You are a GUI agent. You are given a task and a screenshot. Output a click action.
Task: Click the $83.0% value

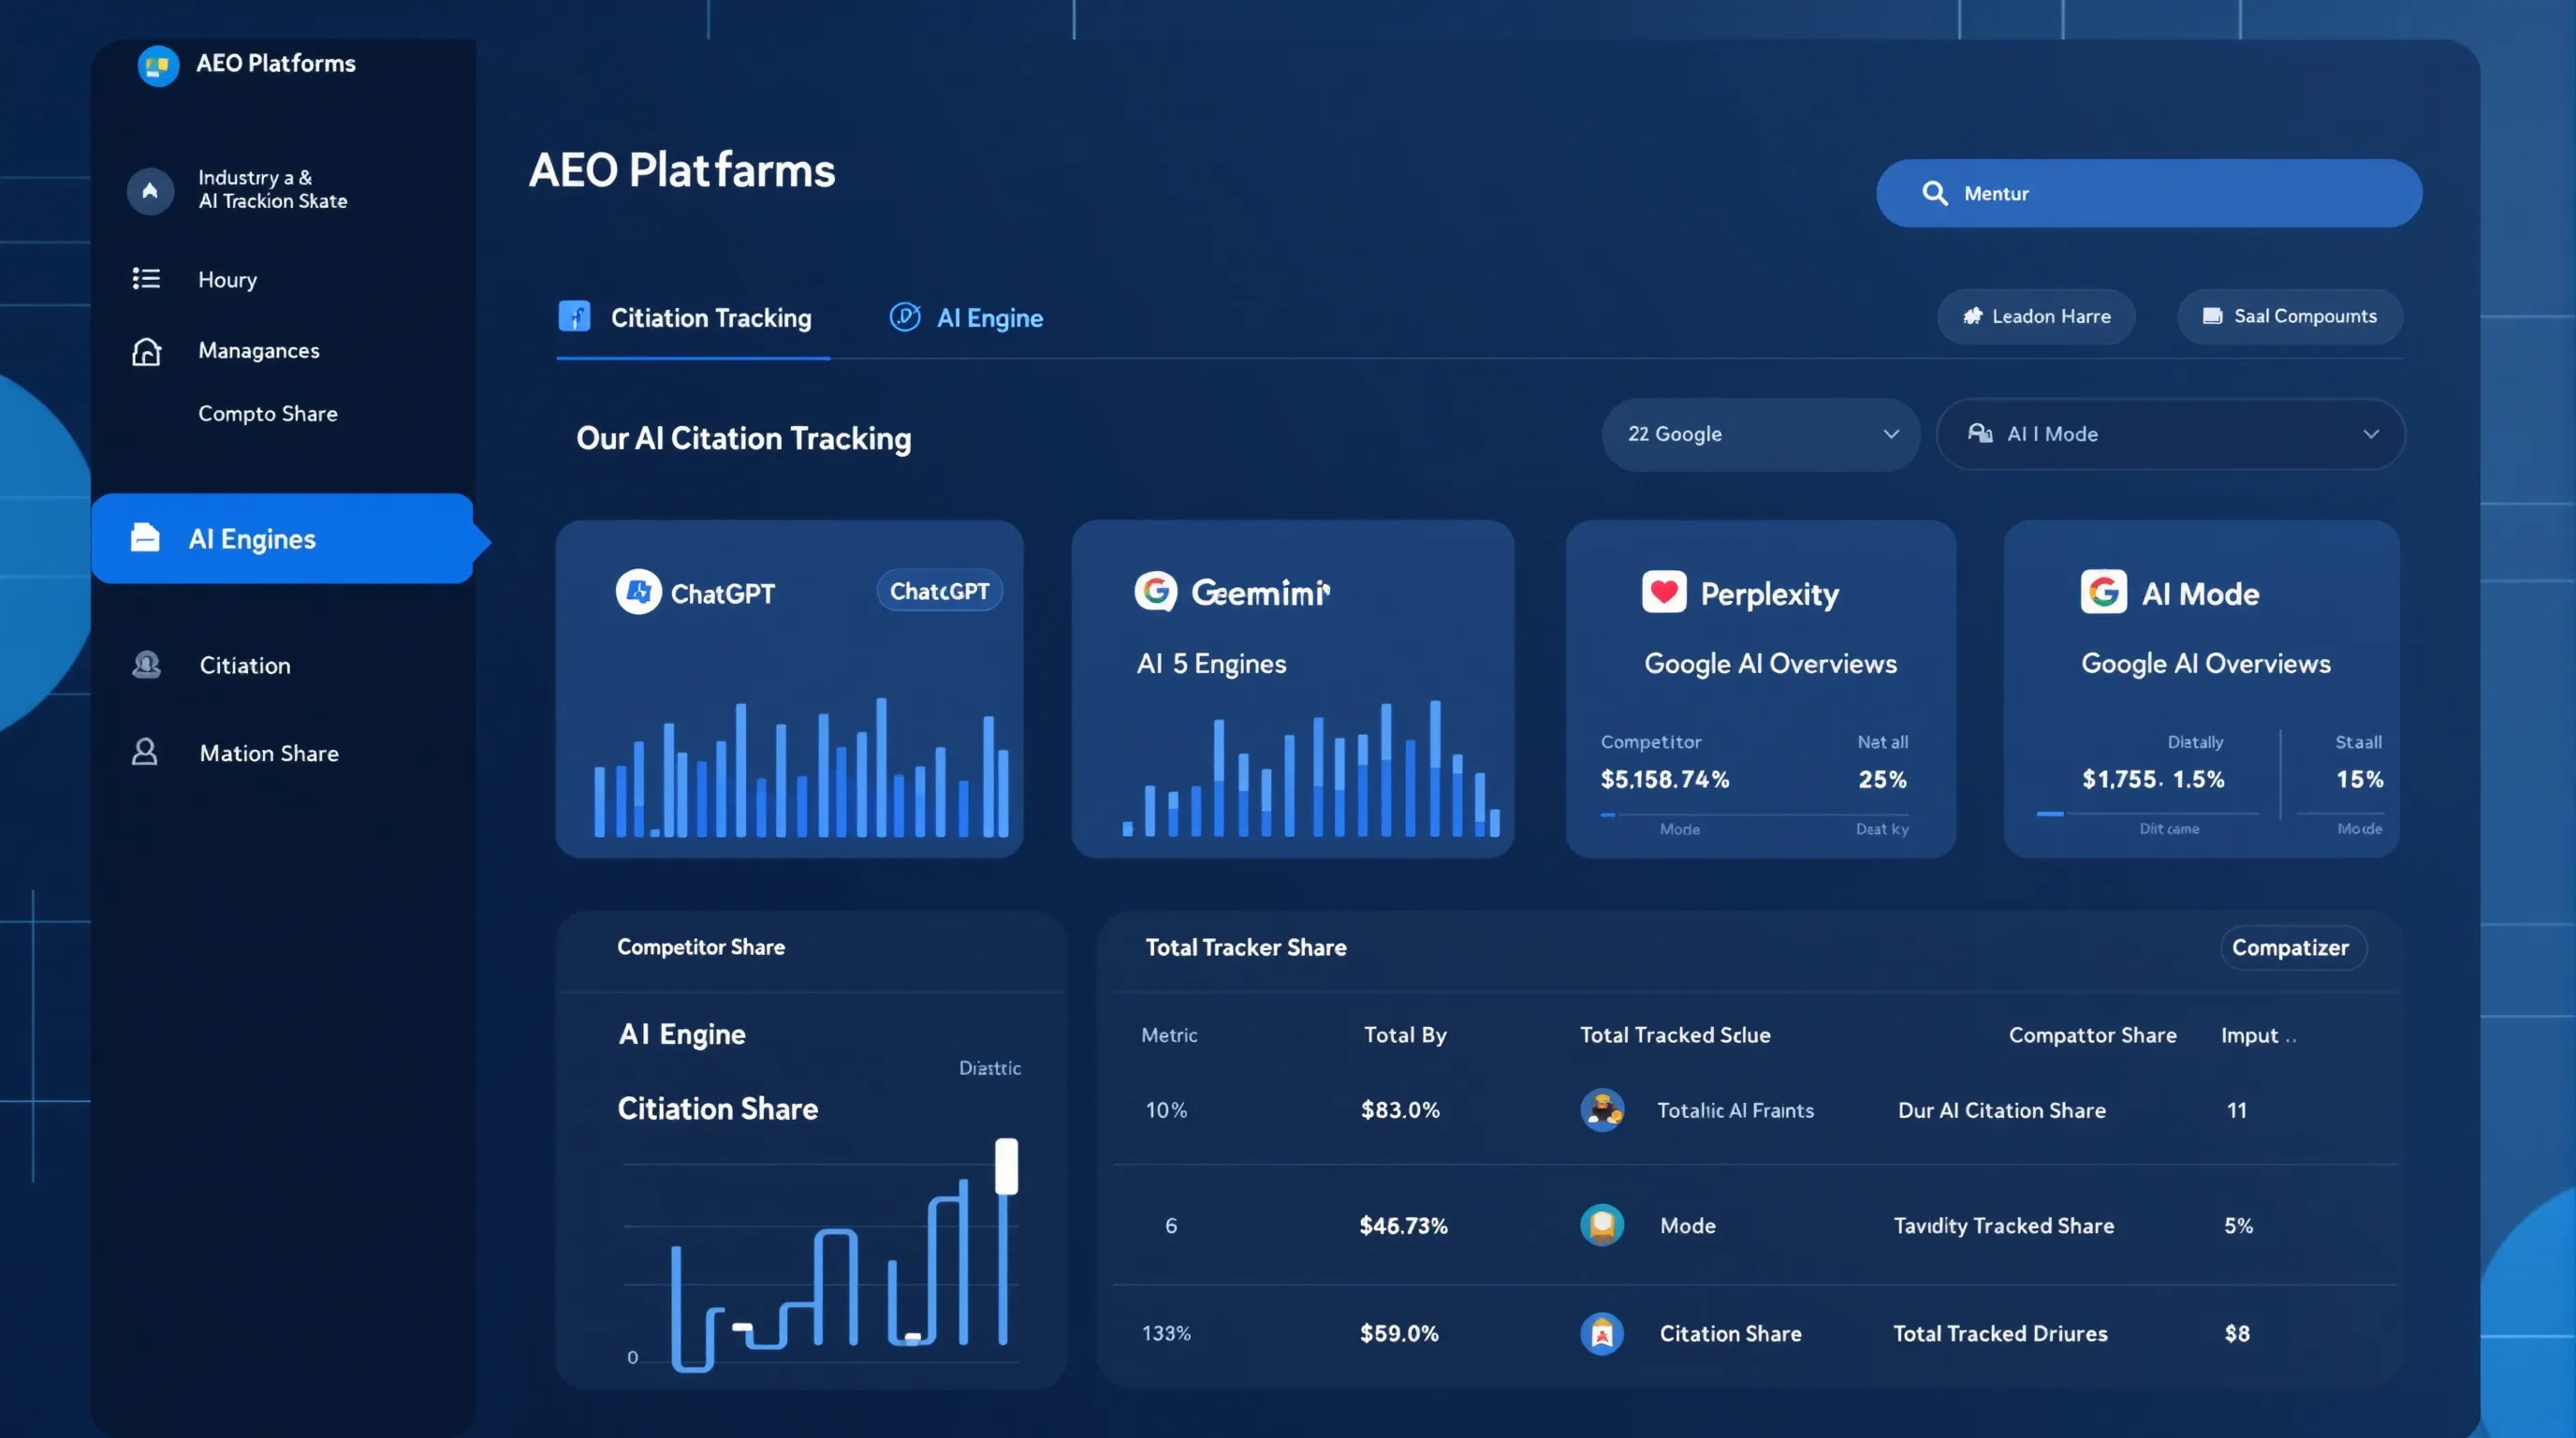pos(1400,1110)
